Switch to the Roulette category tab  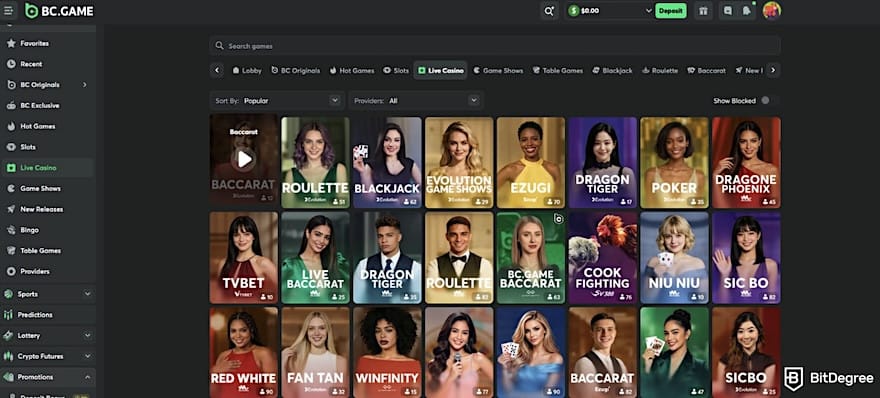click(x=660, y=71)
